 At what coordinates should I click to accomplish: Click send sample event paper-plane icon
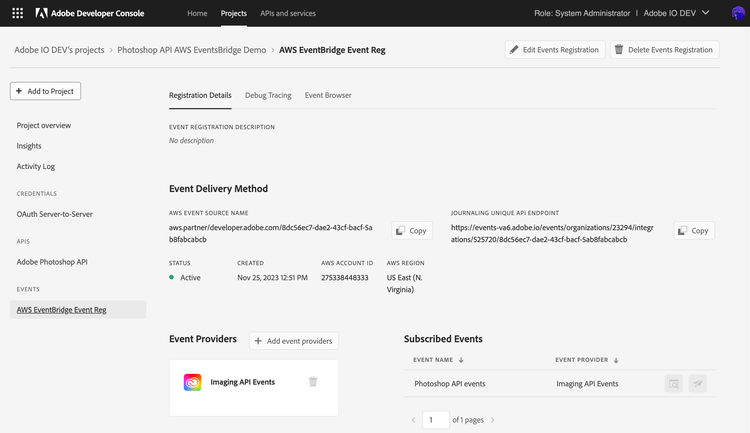[x=697, y=383]
